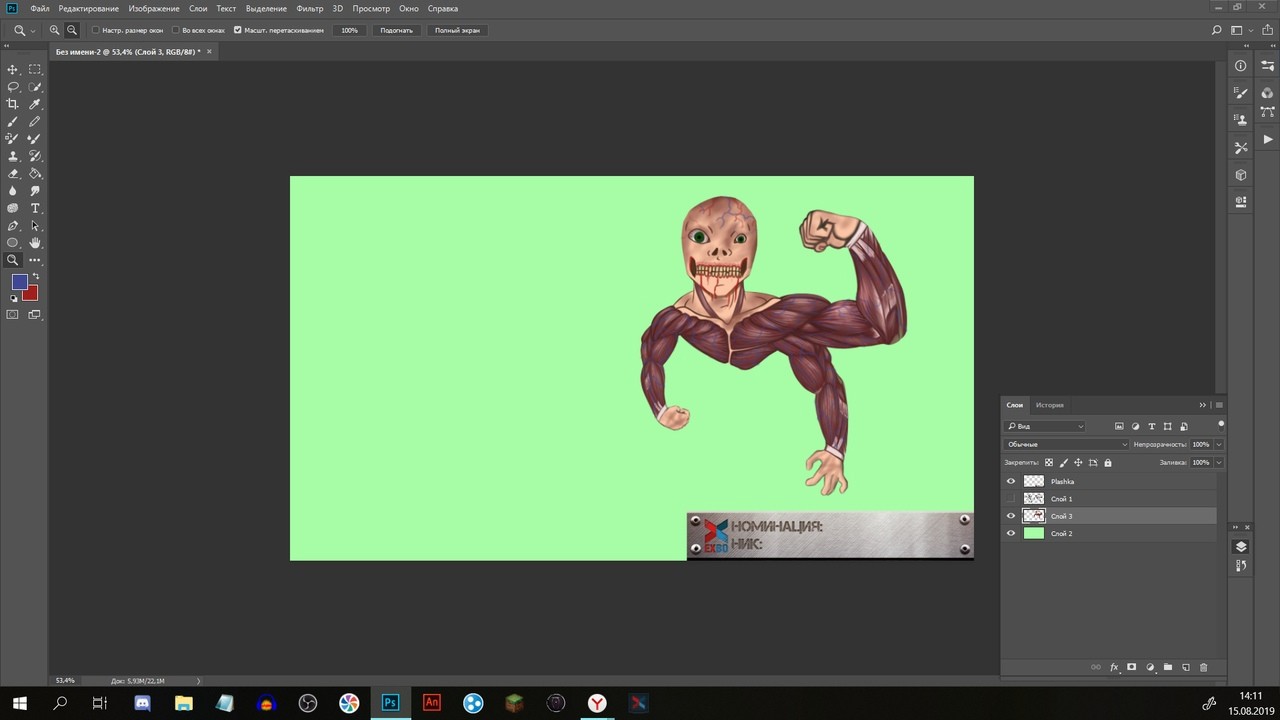Delete layer with trash icon
Screen dimensions: 1280x720
pyautogui.click(x=1204, y=667)
